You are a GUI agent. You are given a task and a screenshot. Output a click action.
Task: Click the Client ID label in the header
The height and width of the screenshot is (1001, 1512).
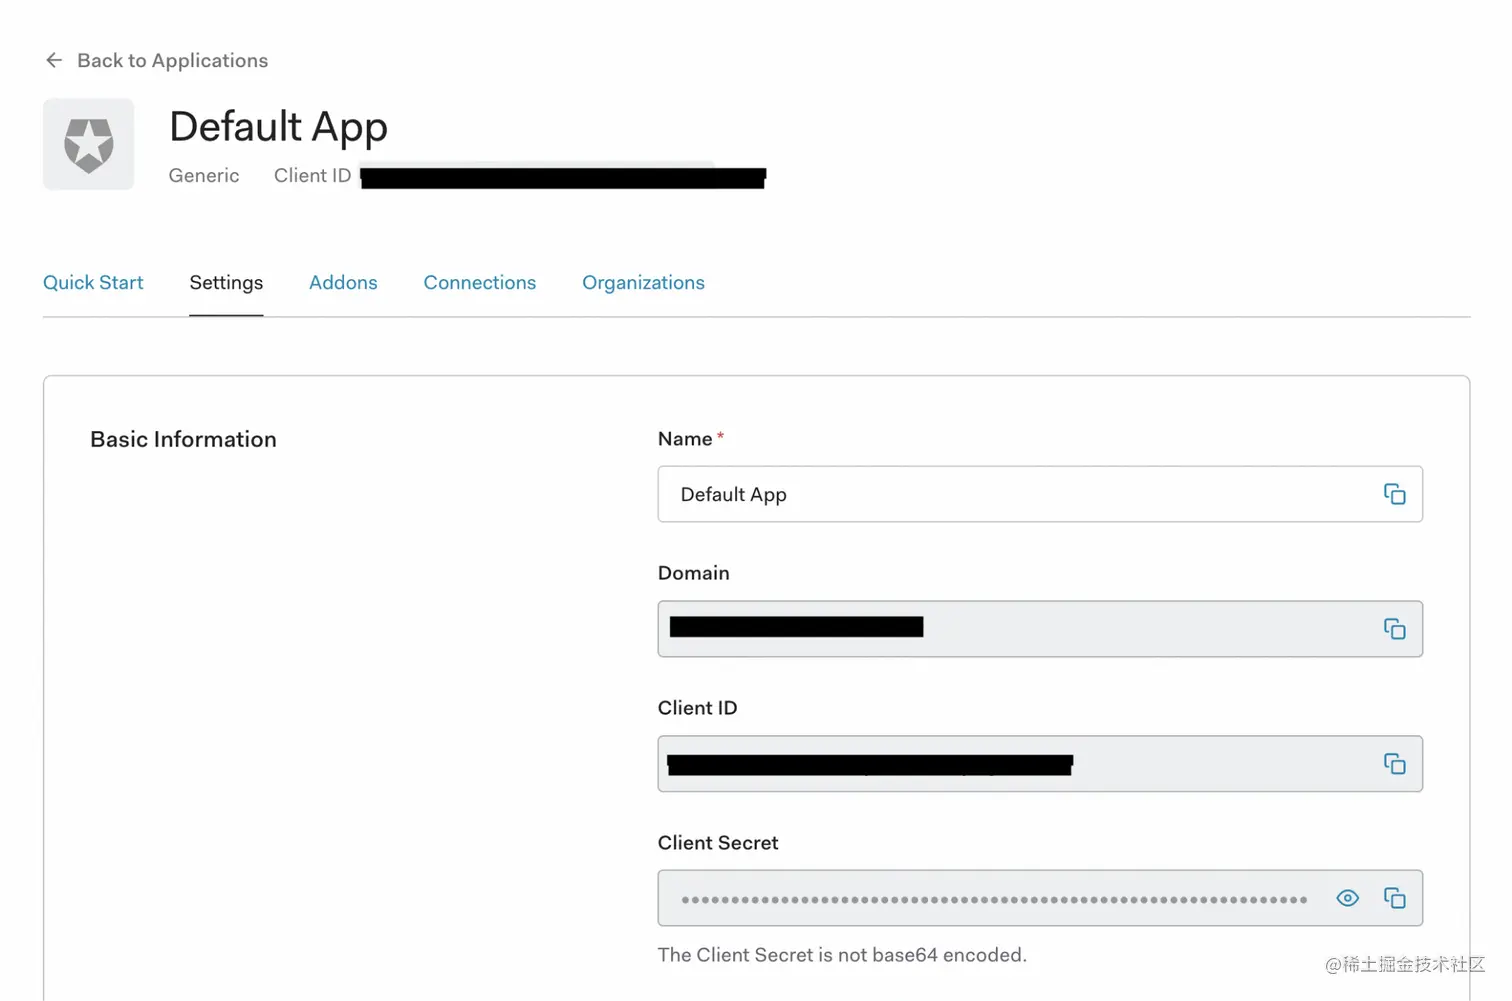[x=312, y=175]
